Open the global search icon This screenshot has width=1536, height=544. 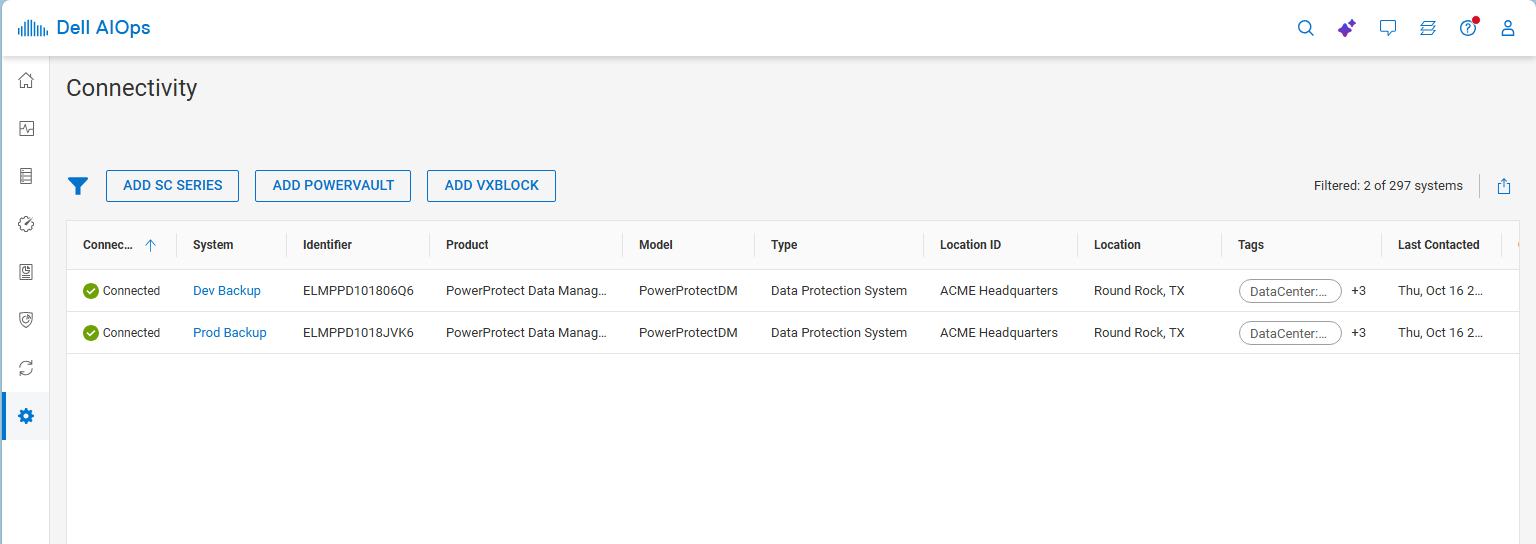click(x=1305, y=28)
